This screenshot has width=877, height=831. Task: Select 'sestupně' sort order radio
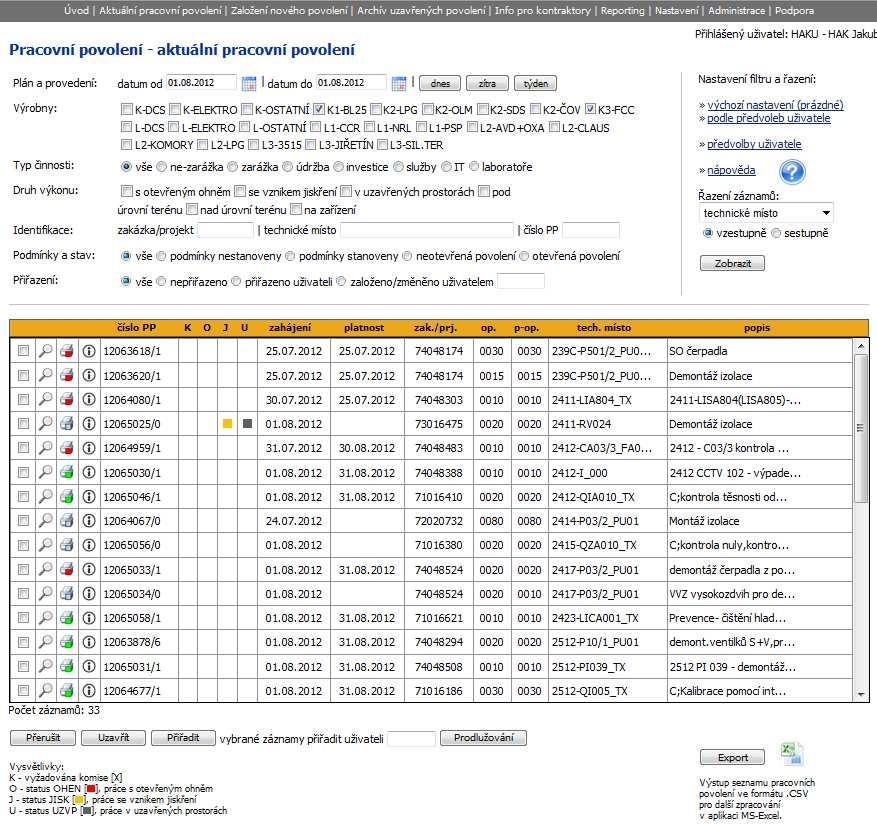tap(776, 233)
